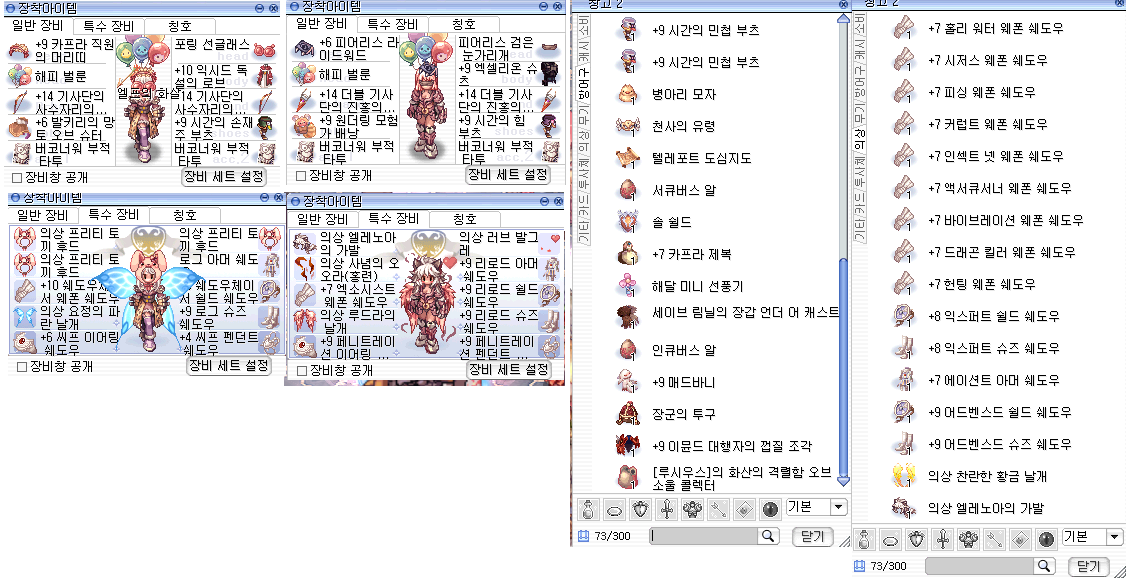Viewport: 1128px width, 579px height.
Task: Open 기본 sort dropdown in left storage window
Action: click(x=838, y=508)
